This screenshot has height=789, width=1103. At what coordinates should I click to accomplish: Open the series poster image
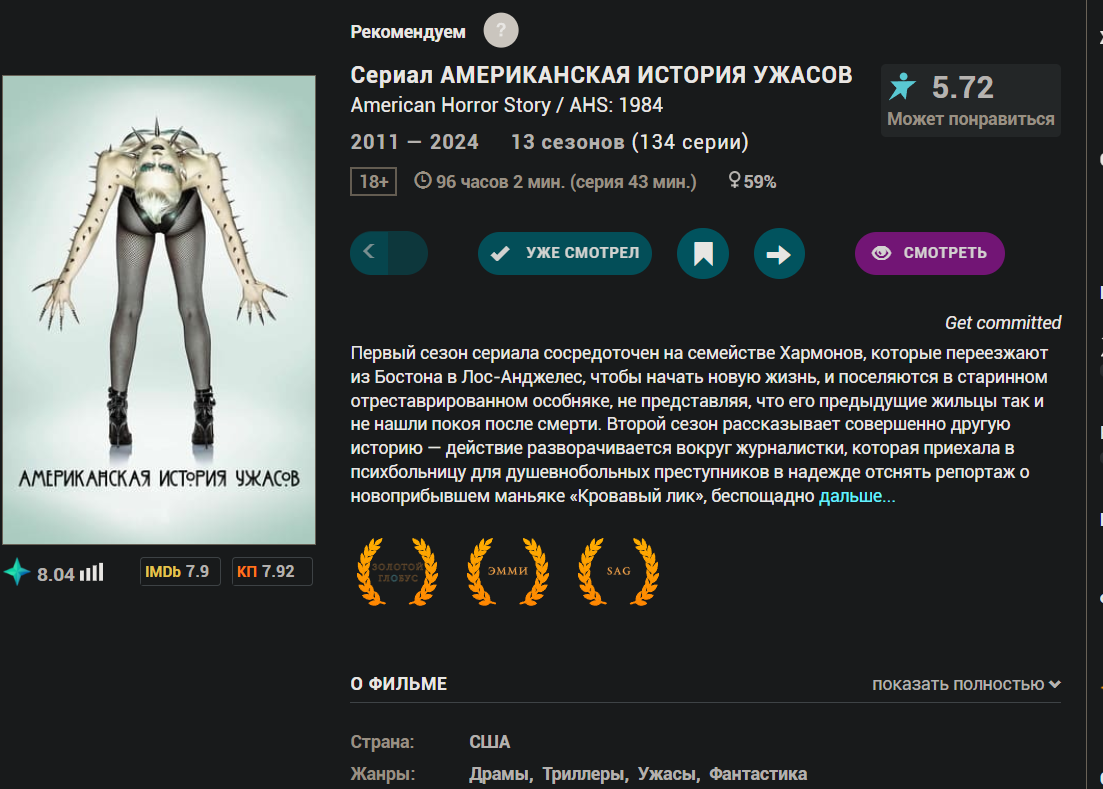pyautogui.click(x=159, y=309)
